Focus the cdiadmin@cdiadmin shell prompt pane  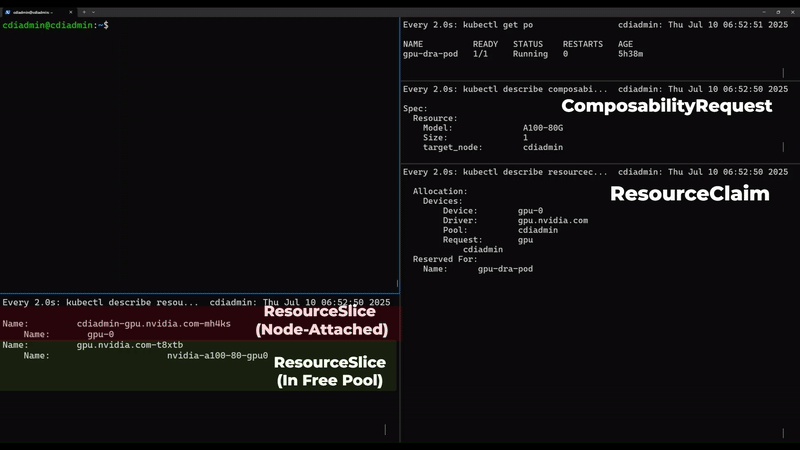coord(200,150)
